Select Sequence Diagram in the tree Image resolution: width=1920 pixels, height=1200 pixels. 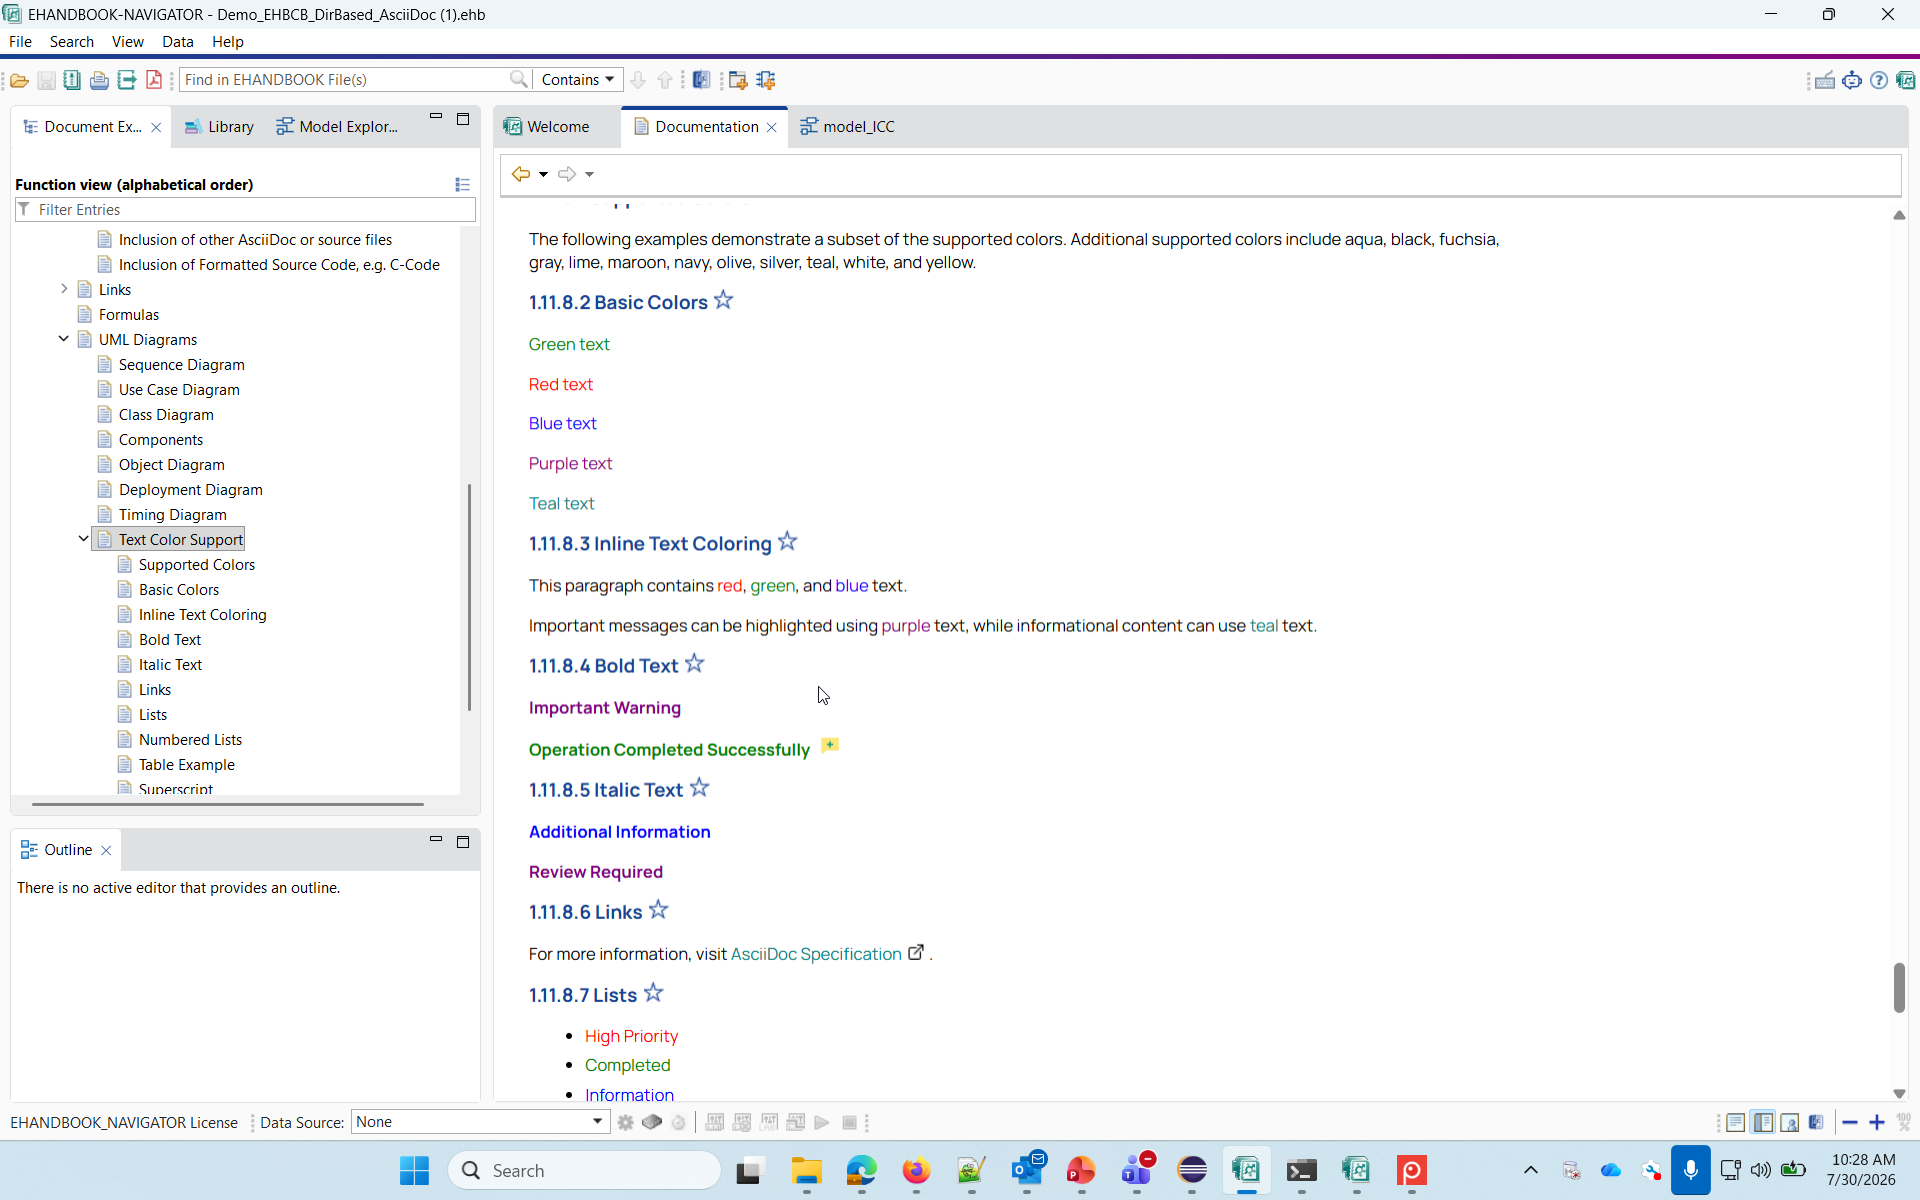click(x=181, y=365)
